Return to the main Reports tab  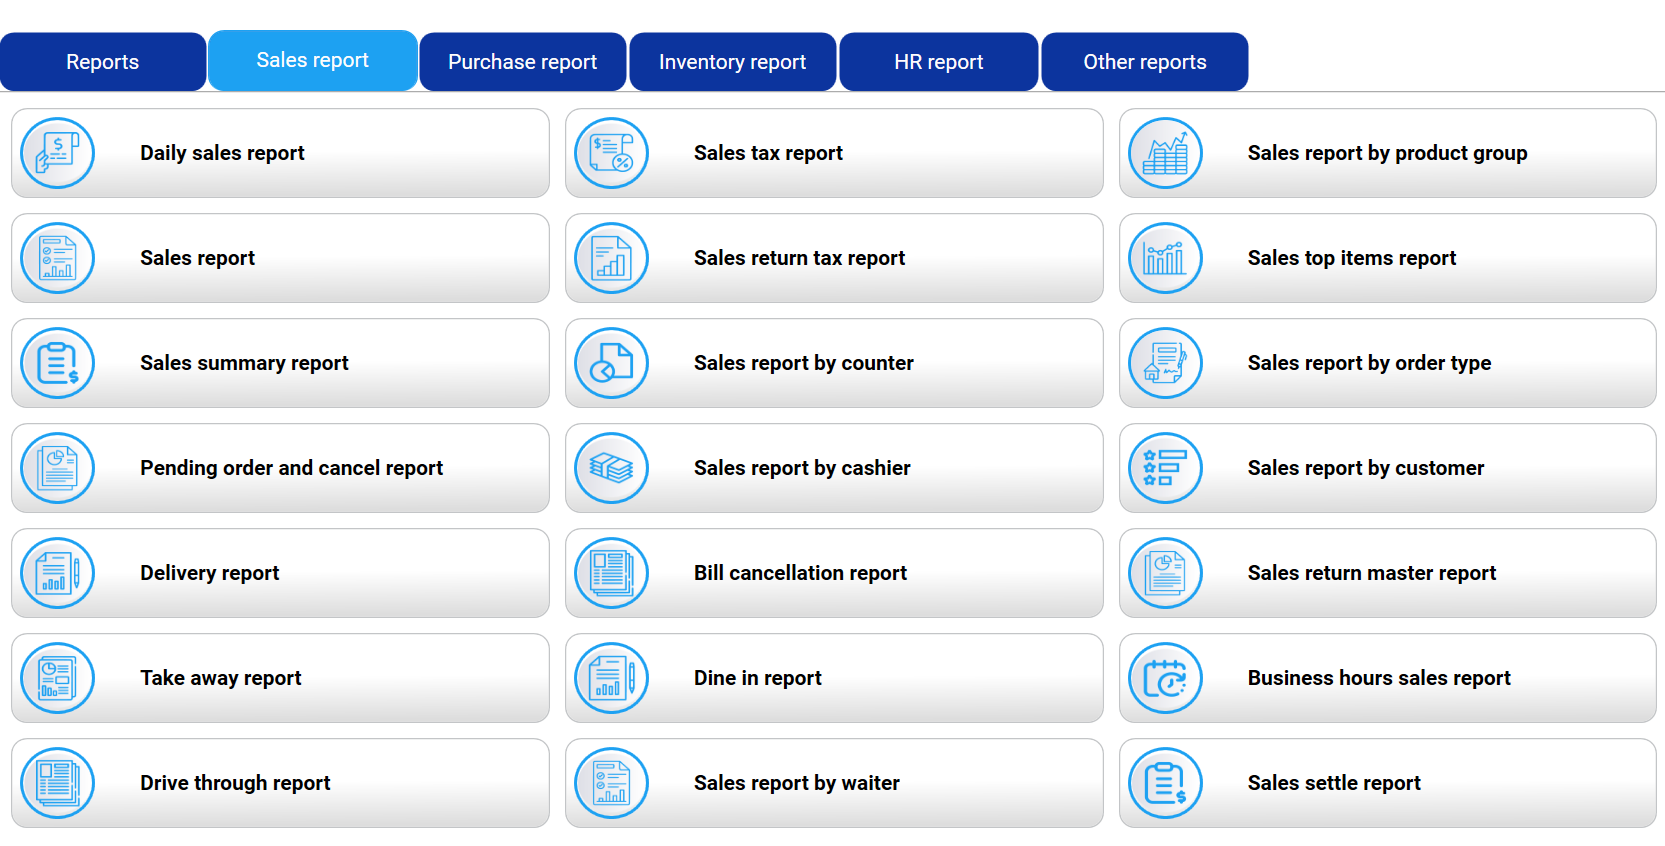(102, 62)
